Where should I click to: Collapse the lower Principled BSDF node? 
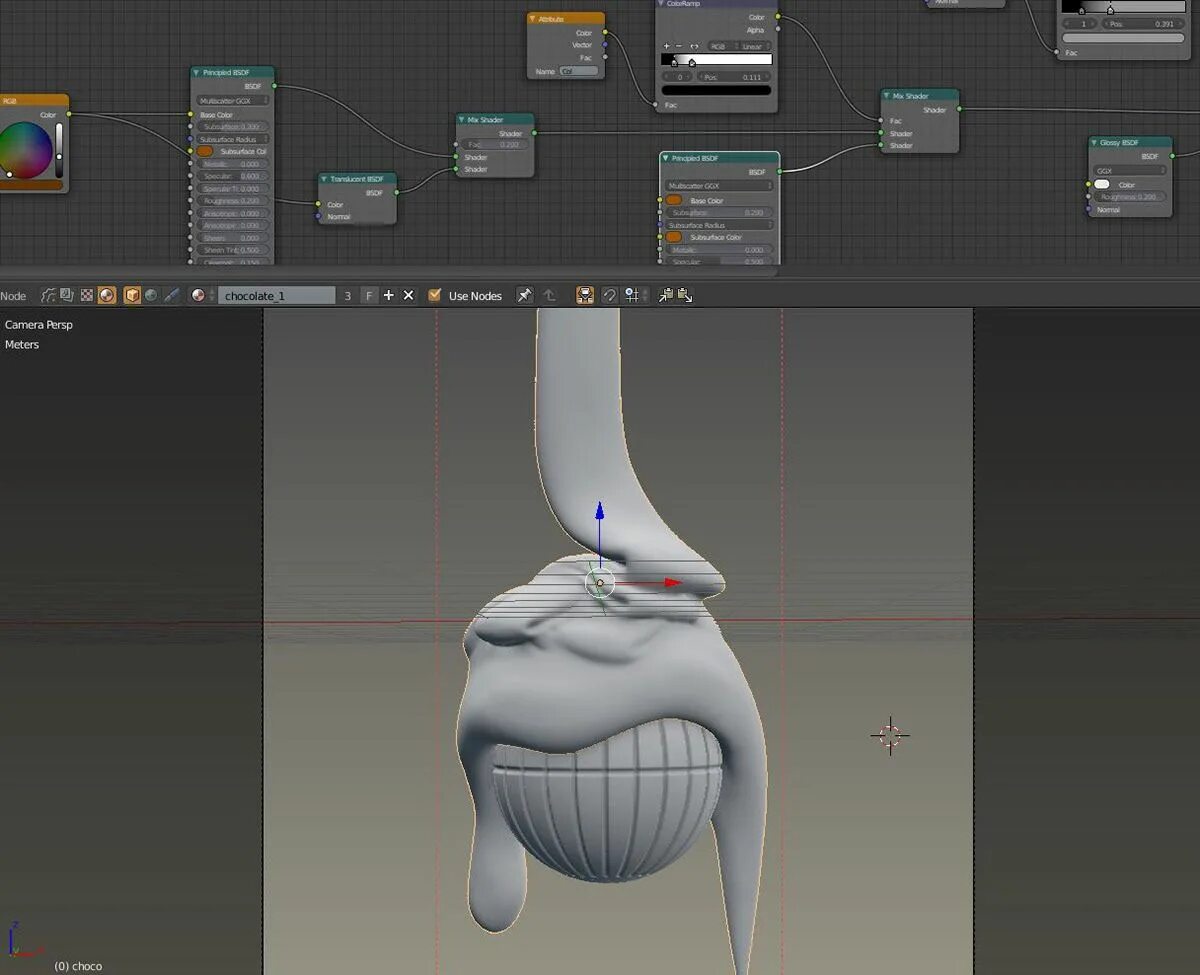pyautogui.click(x=667, y=158)
